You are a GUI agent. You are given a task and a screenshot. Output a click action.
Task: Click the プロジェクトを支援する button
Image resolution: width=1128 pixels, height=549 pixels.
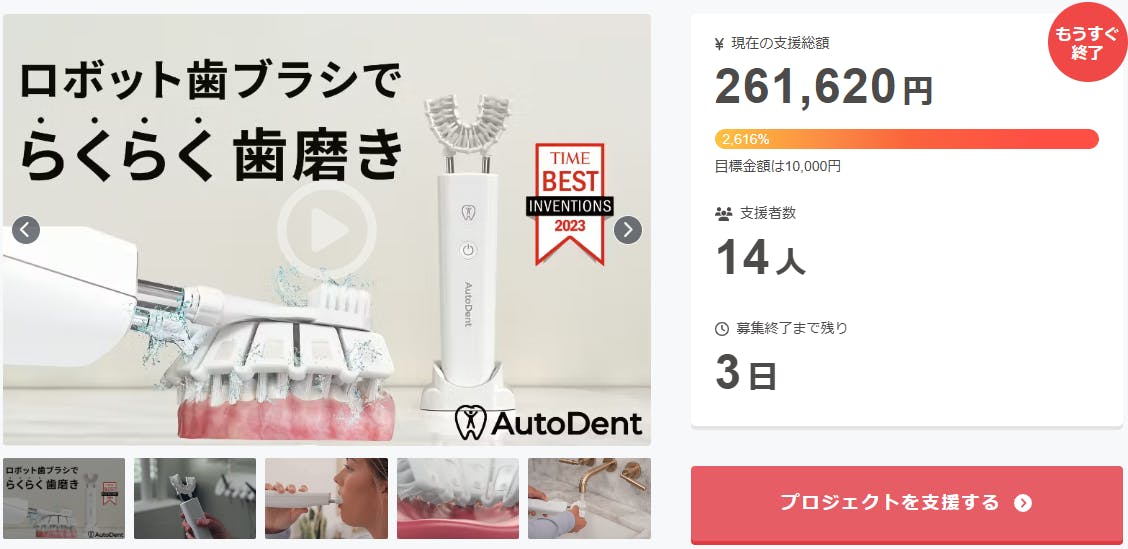(x=906, y=504)
